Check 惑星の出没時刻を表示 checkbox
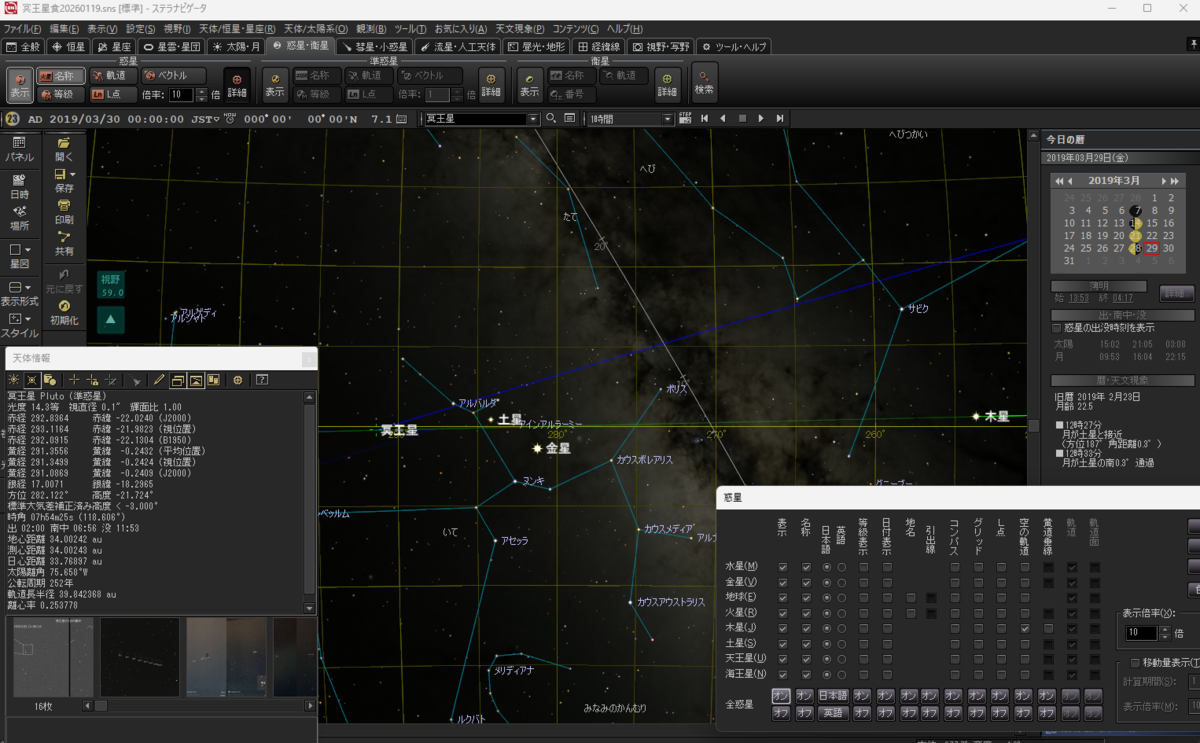Screen dimensions: 1200x743 pyautogui.click(x=1057, y=327)
